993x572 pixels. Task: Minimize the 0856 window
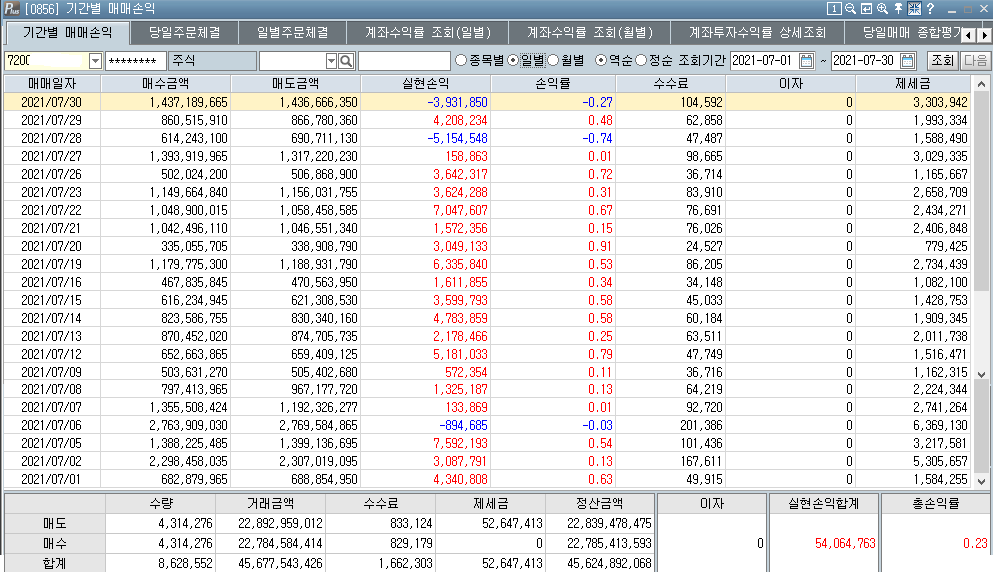pos(951,10)
